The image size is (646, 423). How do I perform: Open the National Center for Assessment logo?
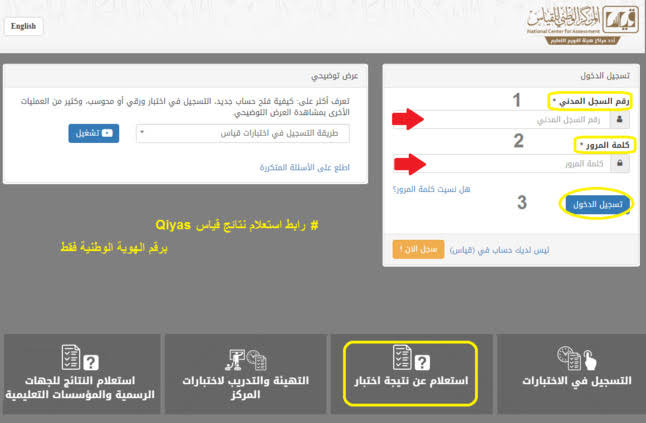click(x=583, y=26)
